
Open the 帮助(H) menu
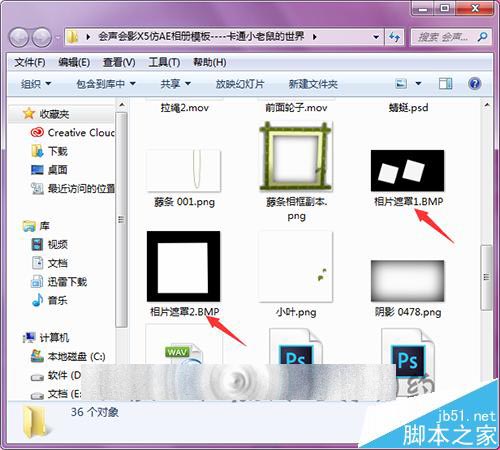(x=209, y=62)
